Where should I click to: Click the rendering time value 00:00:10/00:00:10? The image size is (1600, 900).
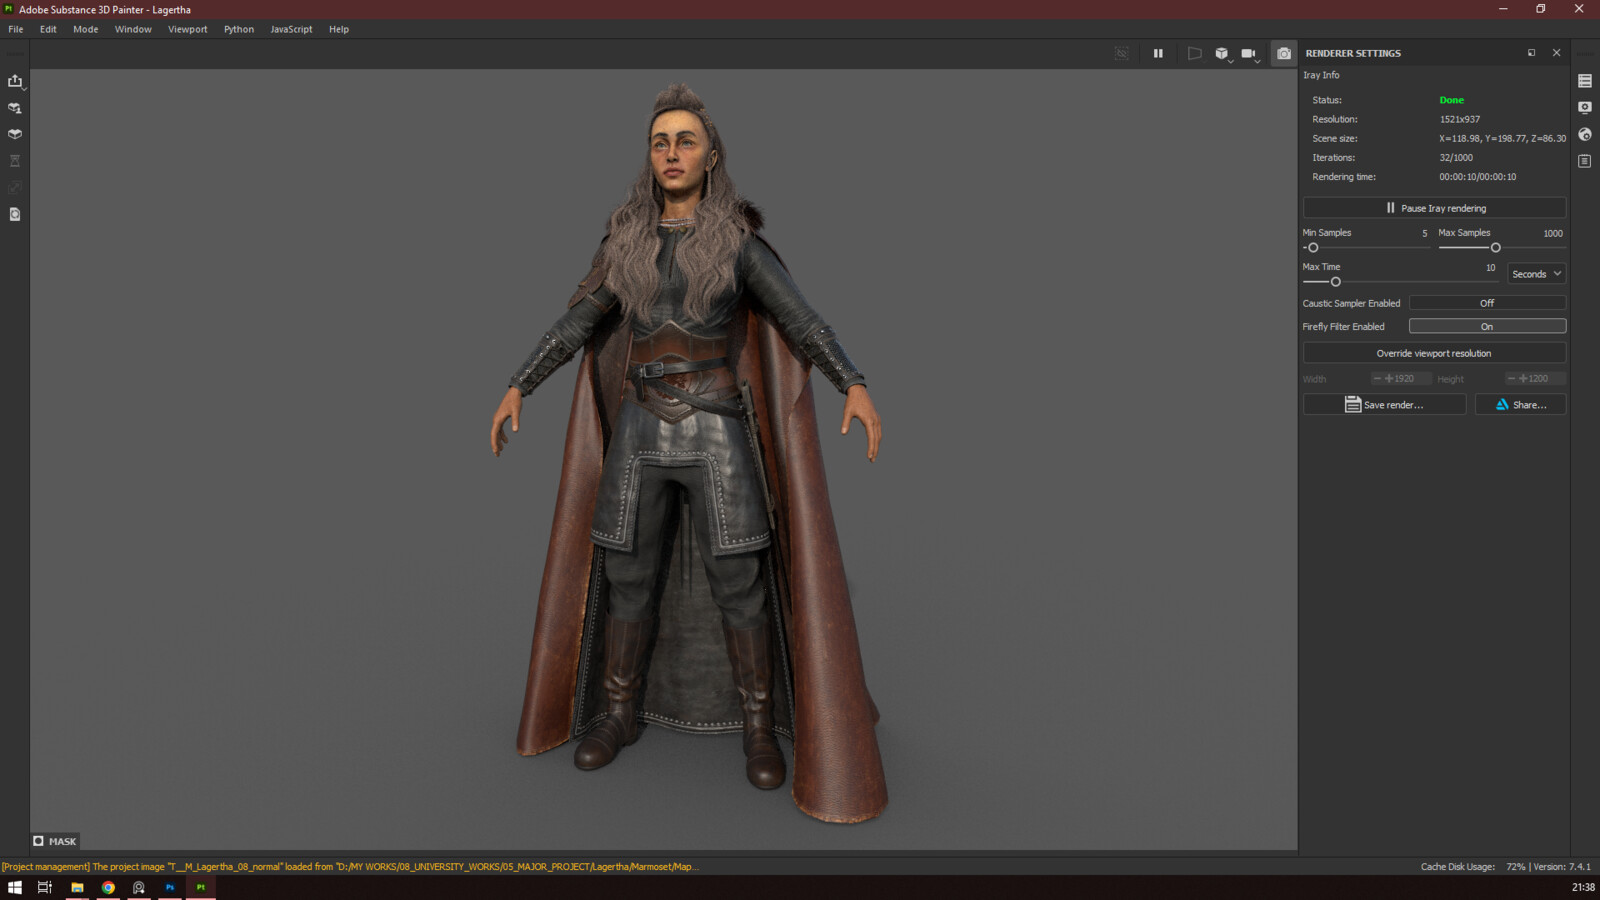1478,177
